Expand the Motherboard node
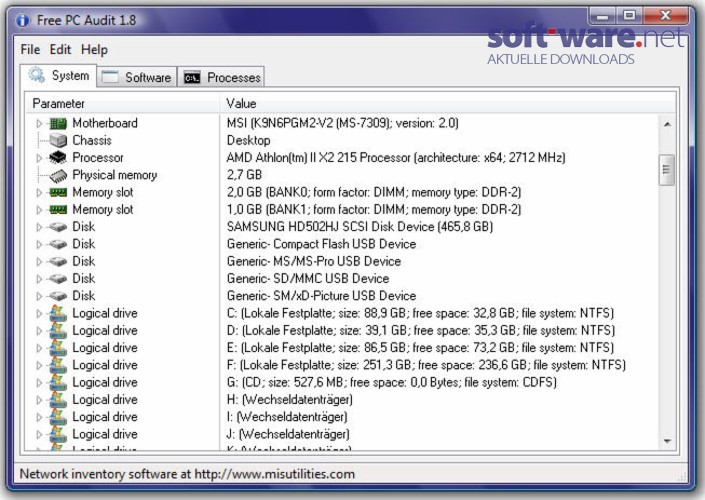 coord(39,123)
